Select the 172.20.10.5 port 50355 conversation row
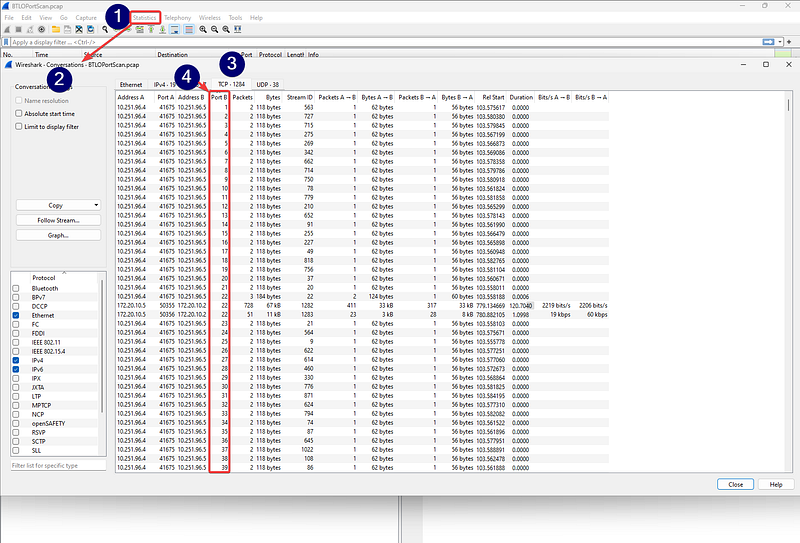This screenshot has width=800, height=543. [x=362, y=306]
